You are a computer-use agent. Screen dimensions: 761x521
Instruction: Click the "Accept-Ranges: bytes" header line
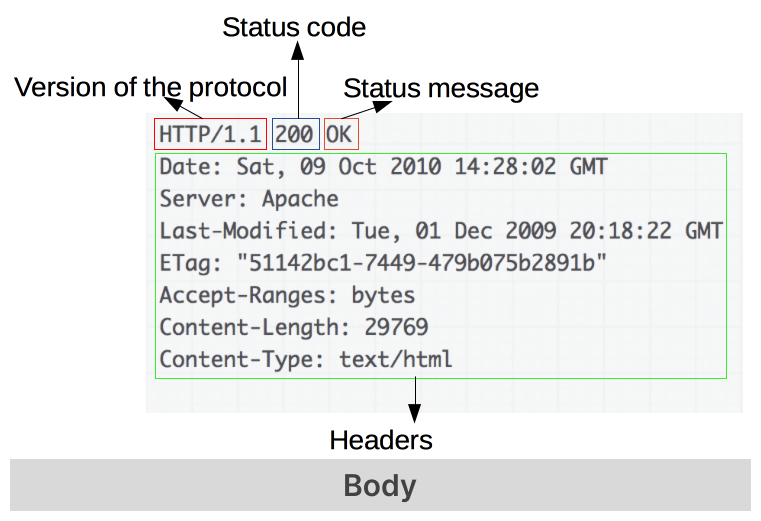click(287, 295)
